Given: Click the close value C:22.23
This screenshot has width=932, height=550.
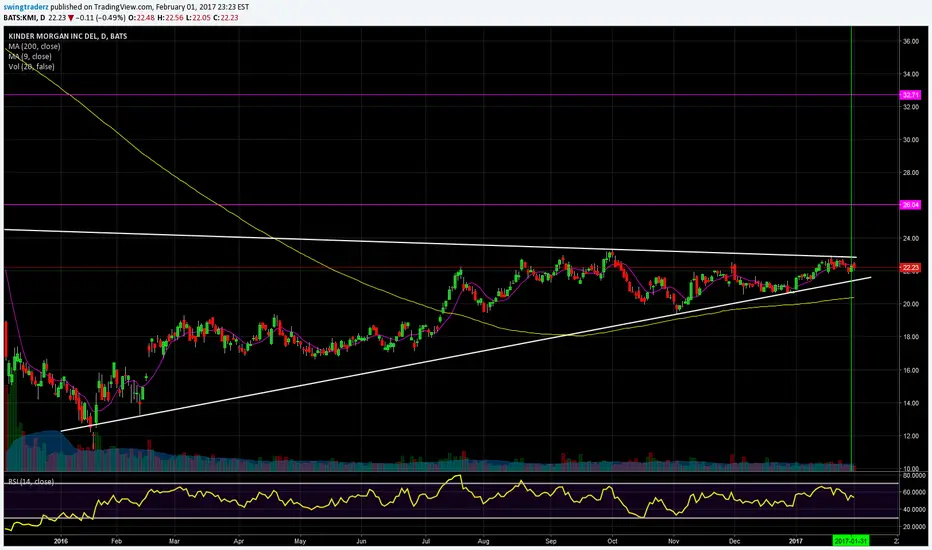Looking at the screenshot, I should (x=226, y=18).
